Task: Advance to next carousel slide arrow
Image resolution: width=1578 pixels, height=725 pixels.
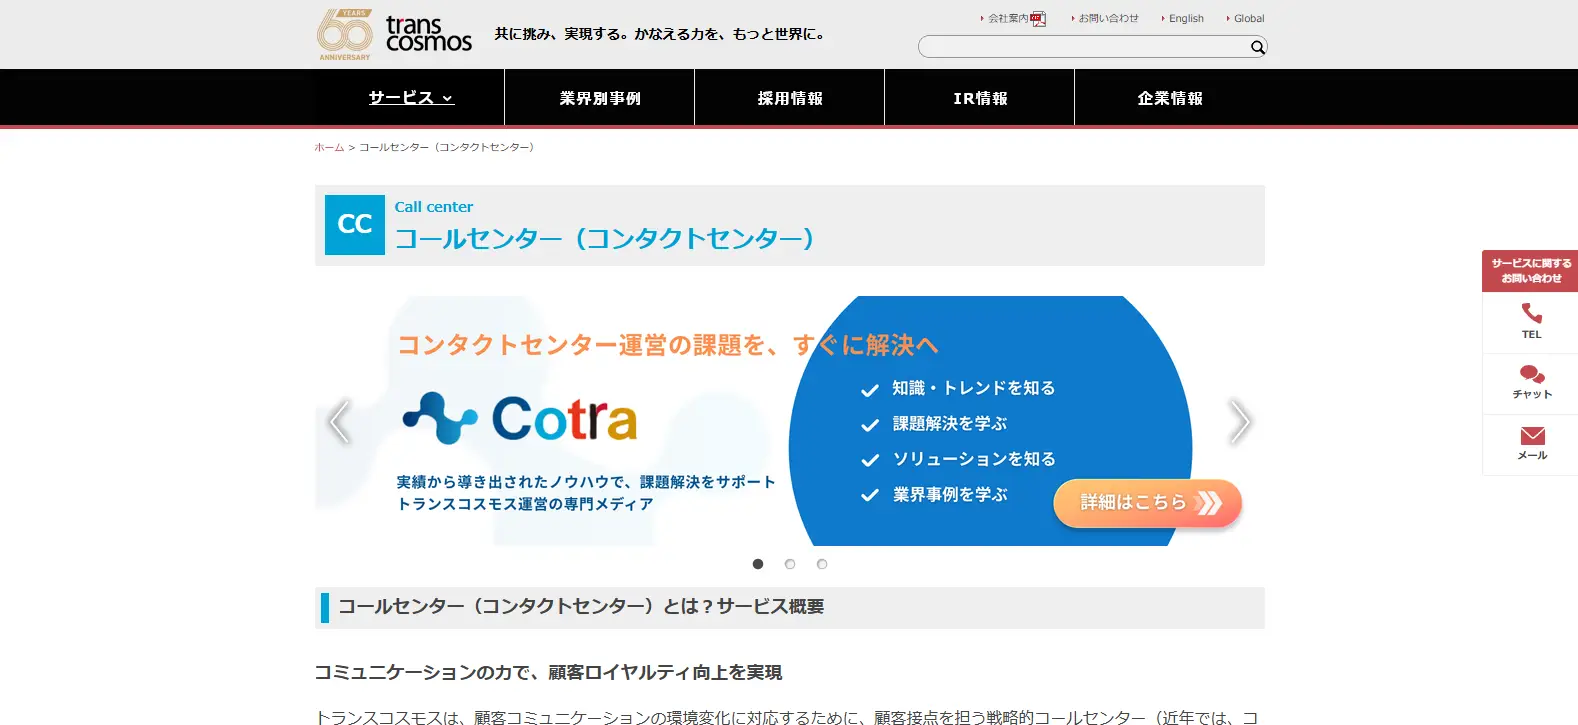Action: point(1239,421)
